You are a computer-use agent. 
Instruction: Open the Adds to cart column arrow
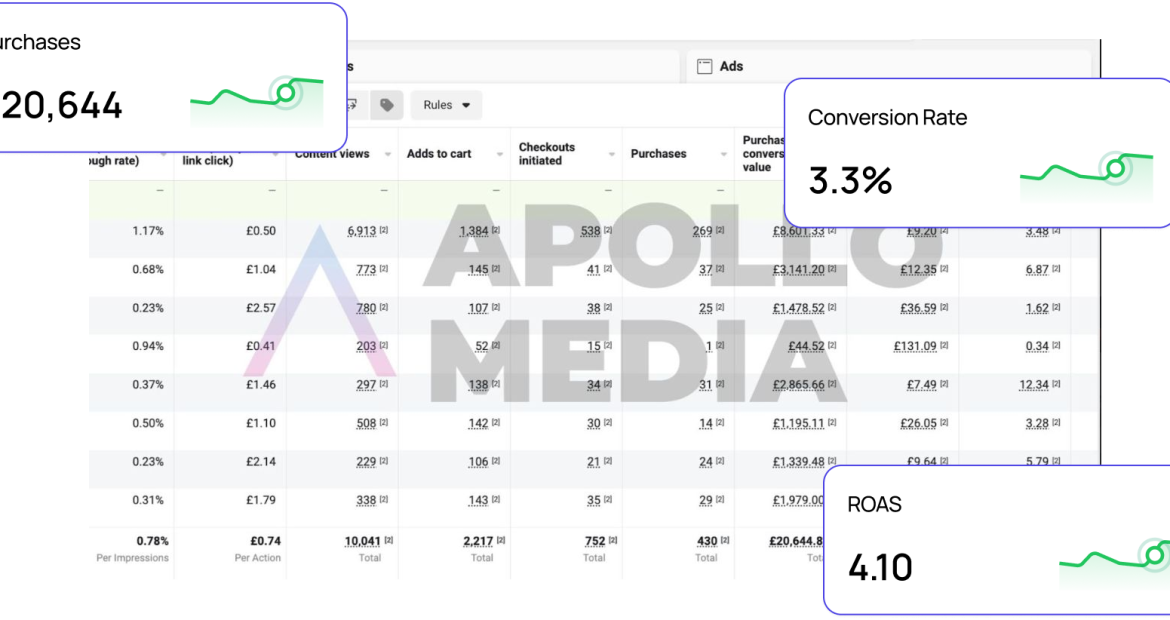(x=499, y=154)
